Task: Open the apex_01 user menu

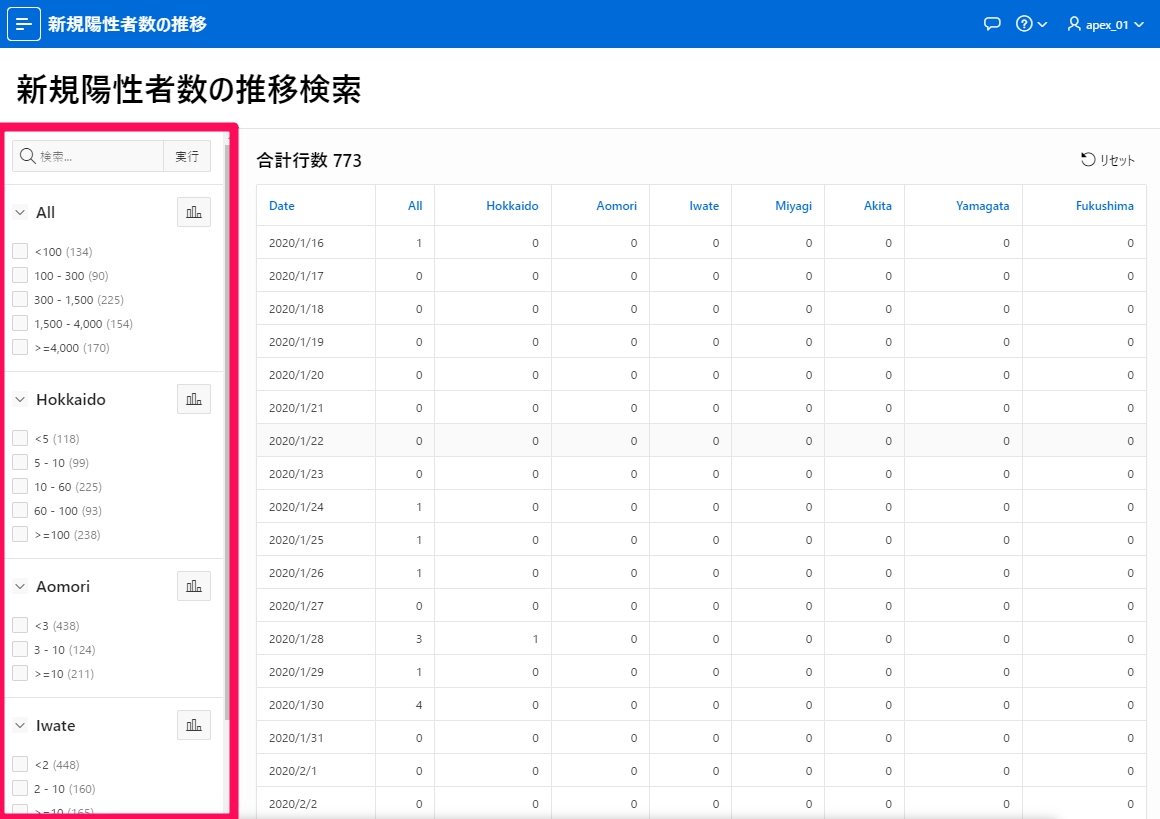Action: (1105, 24)
